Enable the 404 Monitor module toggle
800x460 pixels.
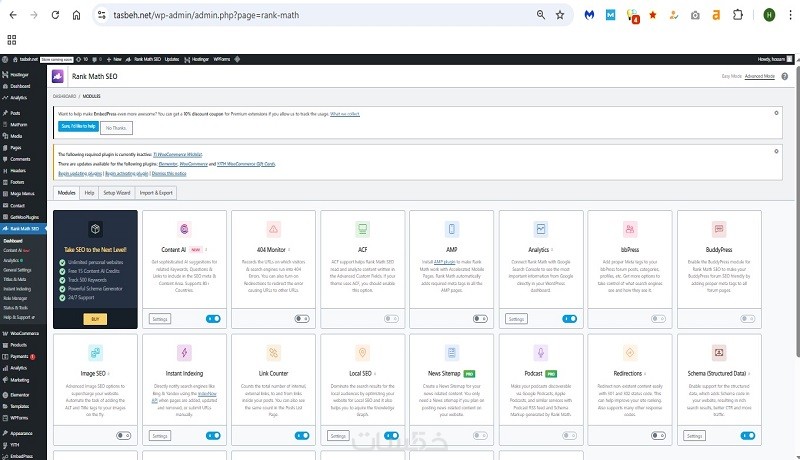point(302,319)
